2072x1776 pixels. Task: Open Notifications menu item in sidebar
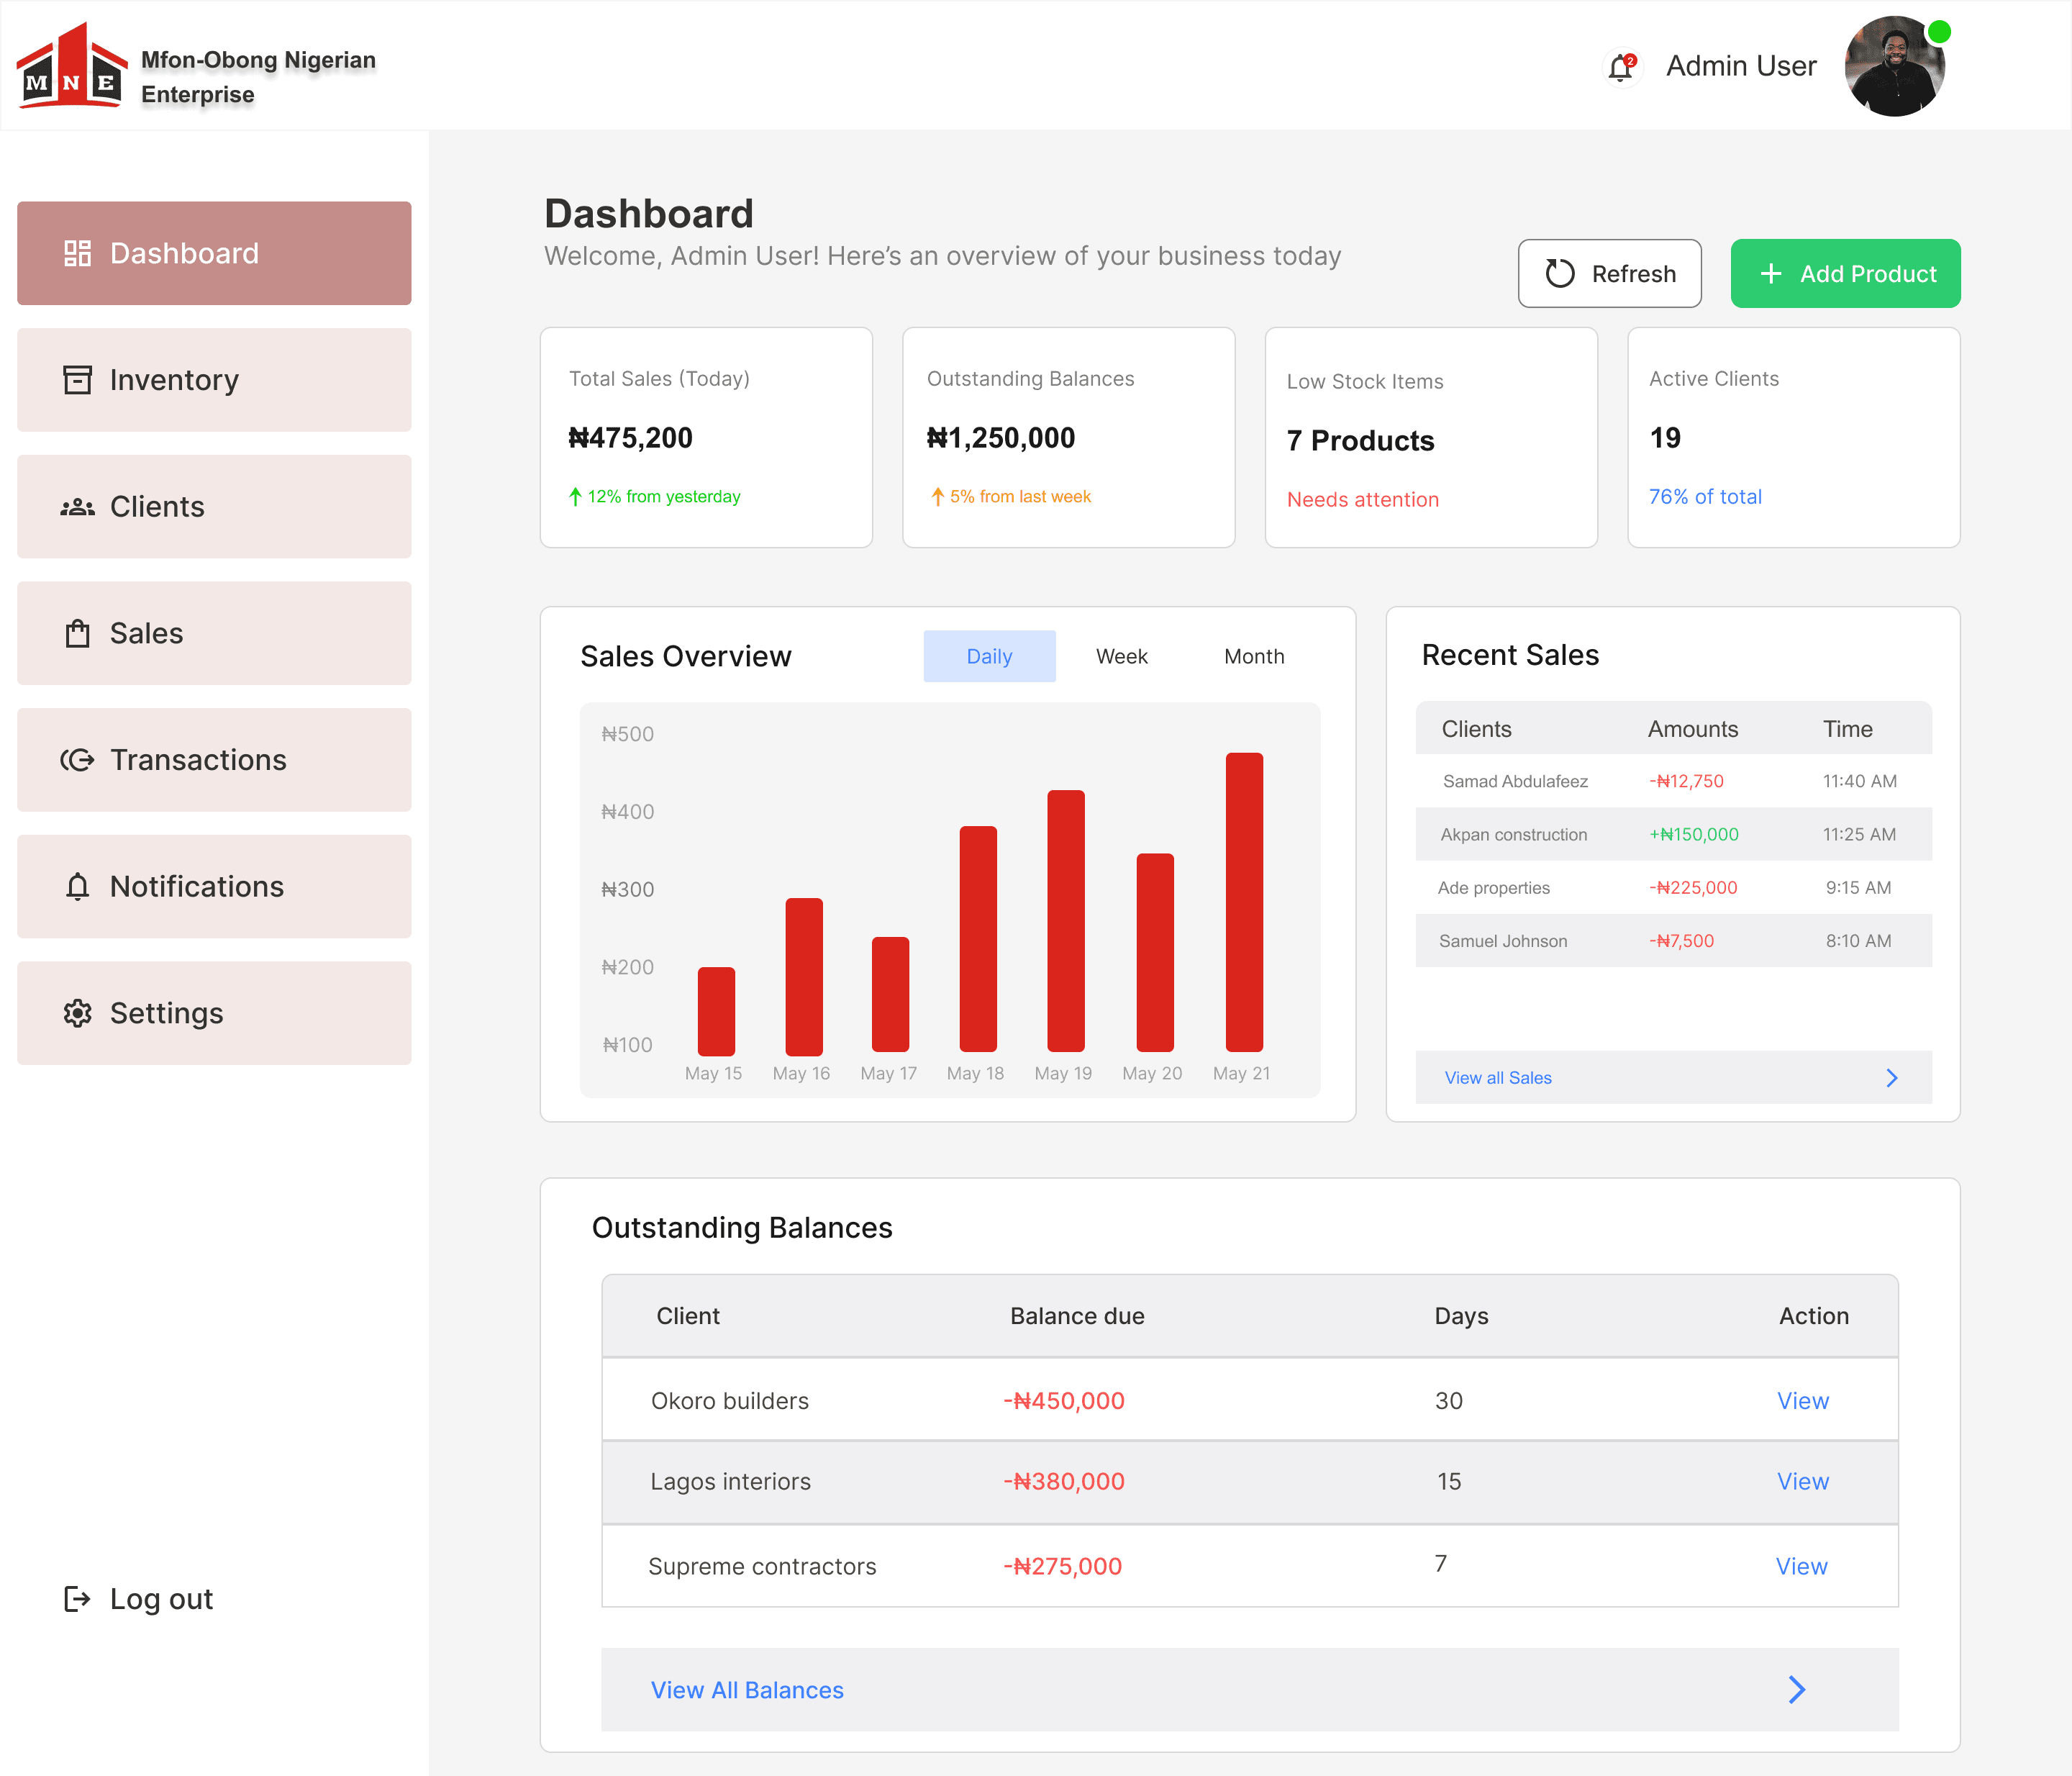click(x=214, y=886)
